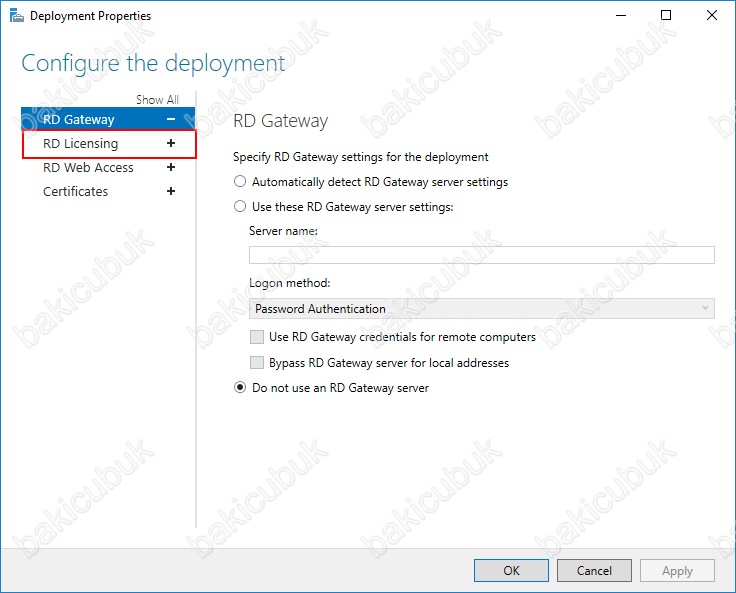This screenshot has height=593, width=736.
Task: Switch to RD Web Access page
Action: pos(88,168)
